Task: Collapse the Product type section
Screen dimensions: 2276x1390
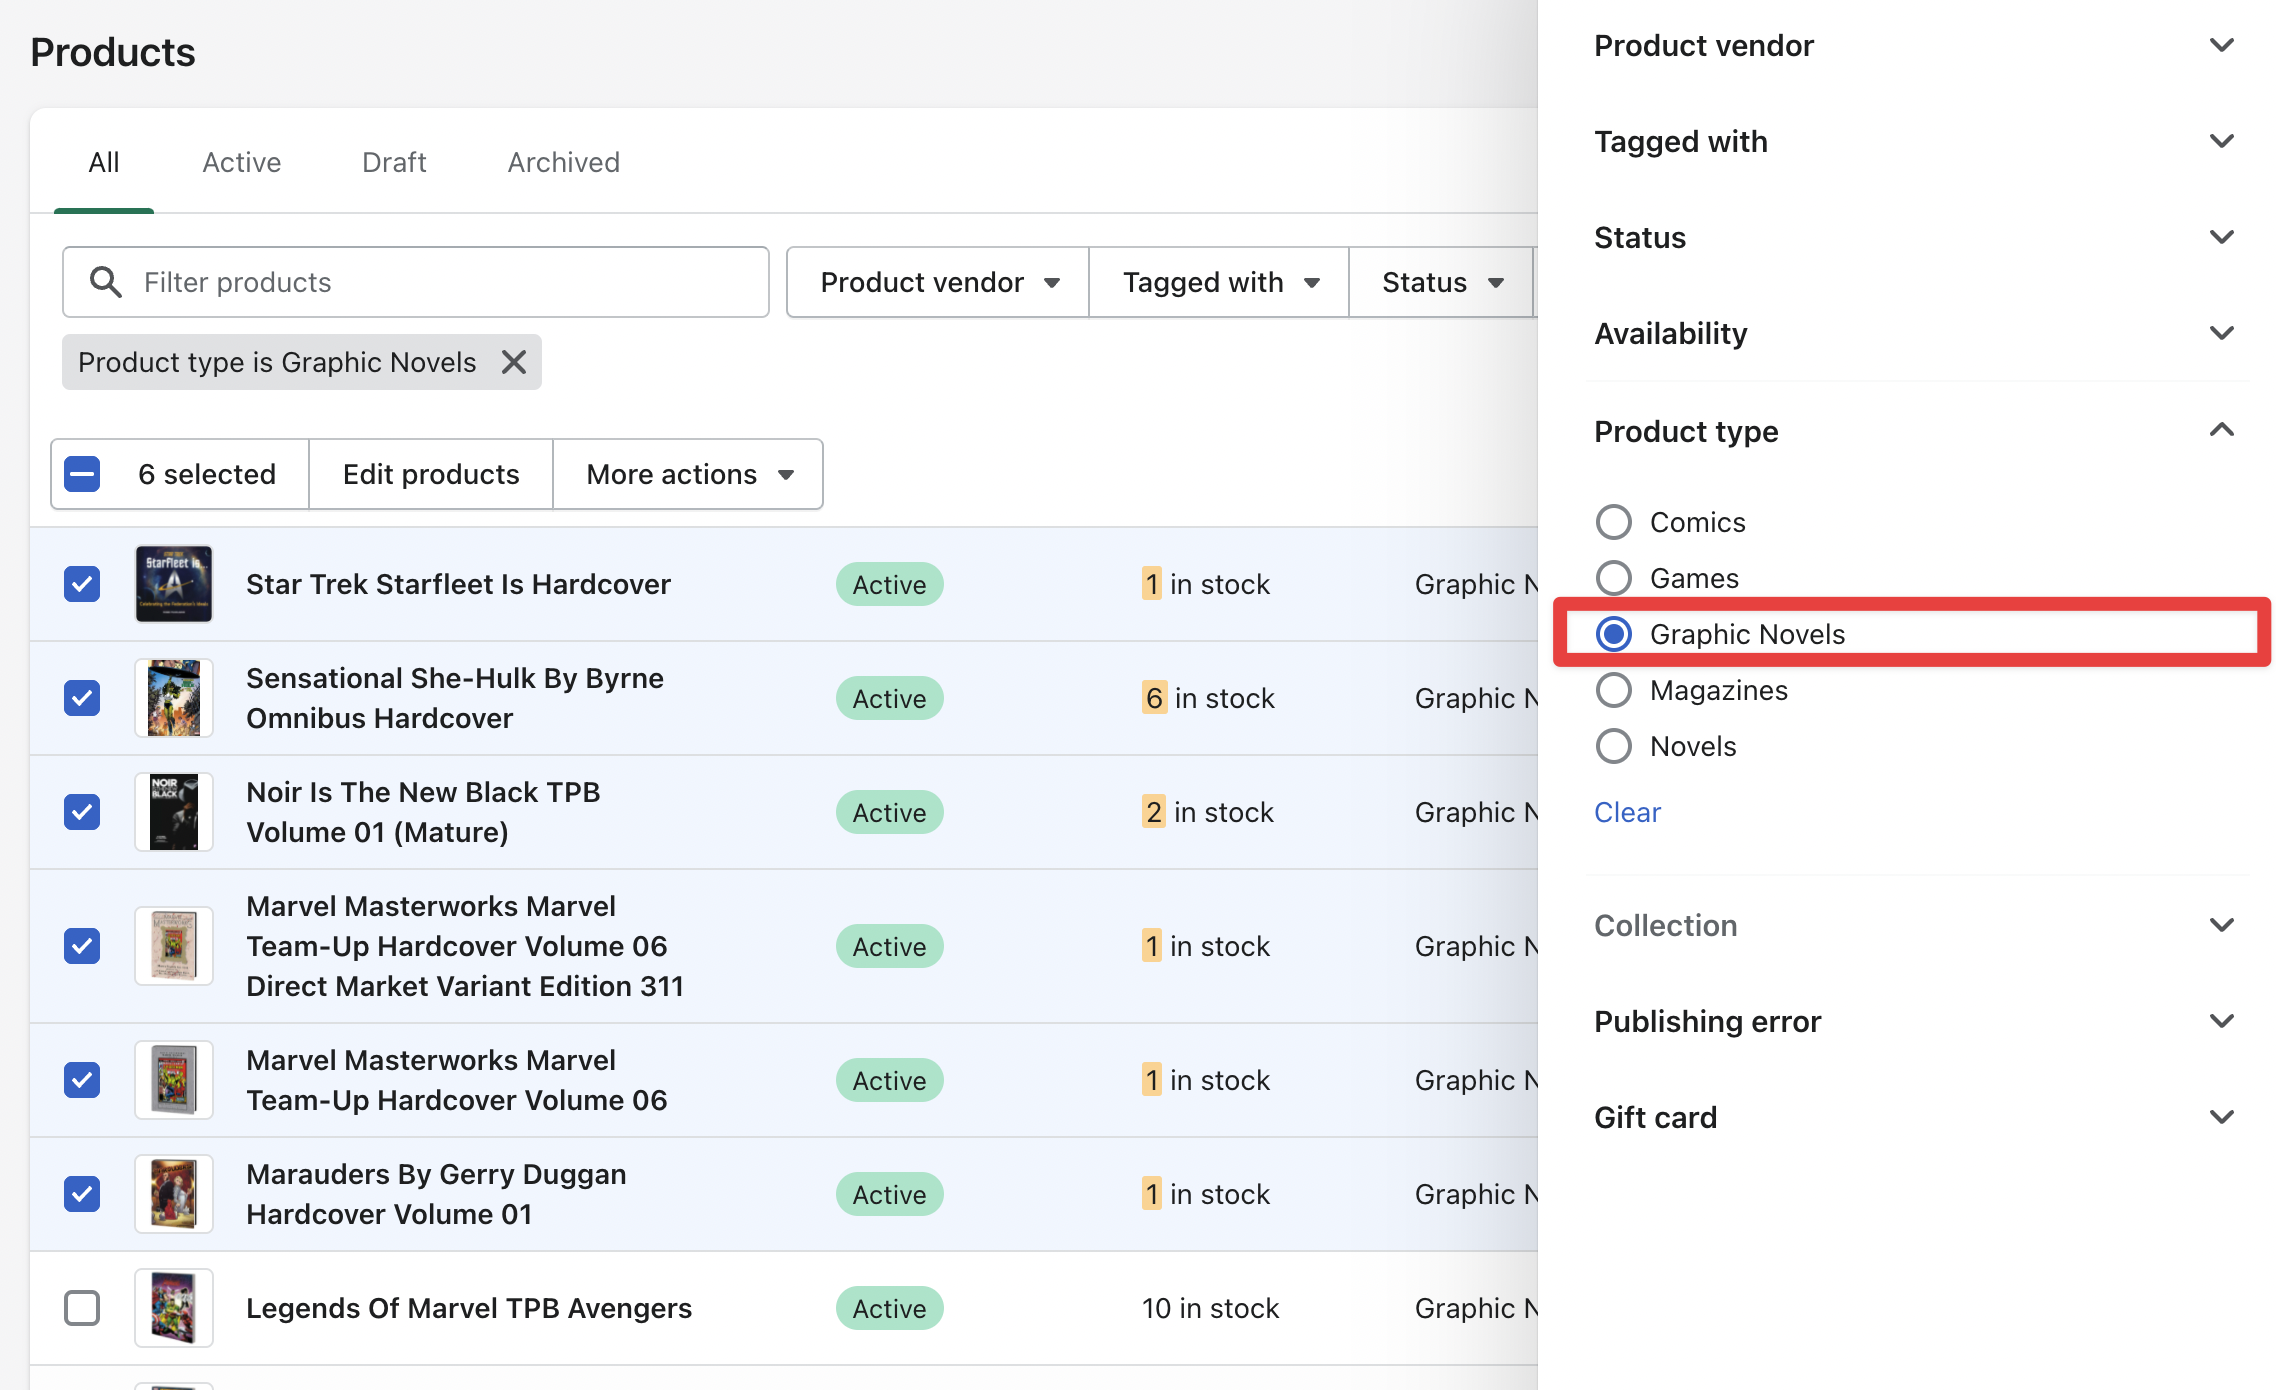Action: pos(1914,432)
